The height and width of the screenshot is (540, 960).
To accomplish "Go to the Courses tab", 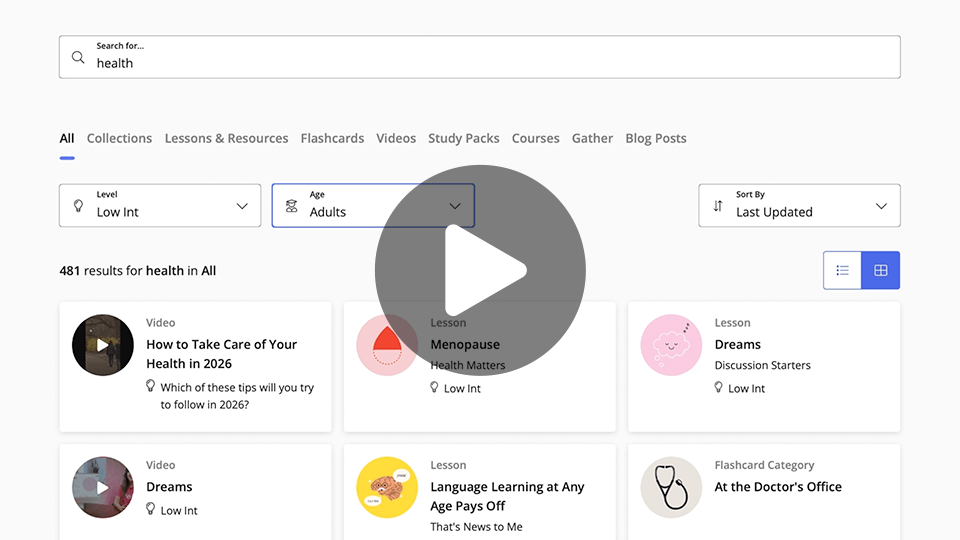I will pos(536,138).
